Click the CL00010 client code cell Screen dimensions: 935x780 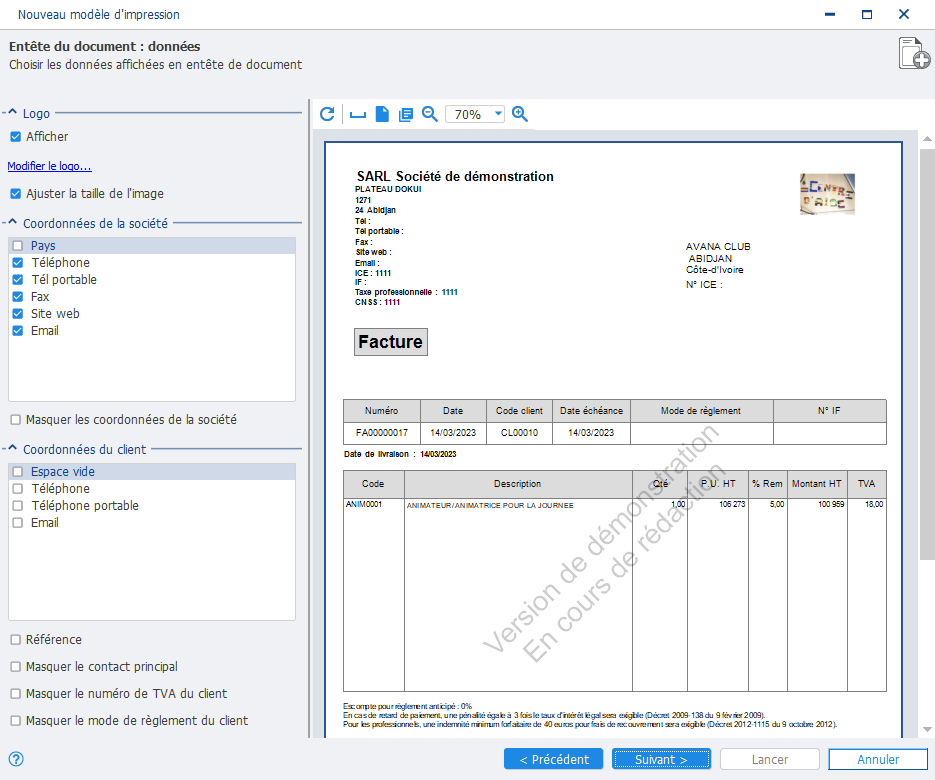519,433
